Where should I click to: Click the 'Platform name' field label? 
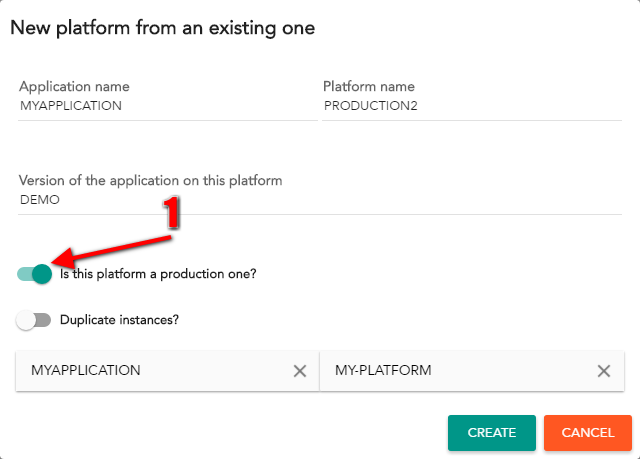tap(369, 86)
